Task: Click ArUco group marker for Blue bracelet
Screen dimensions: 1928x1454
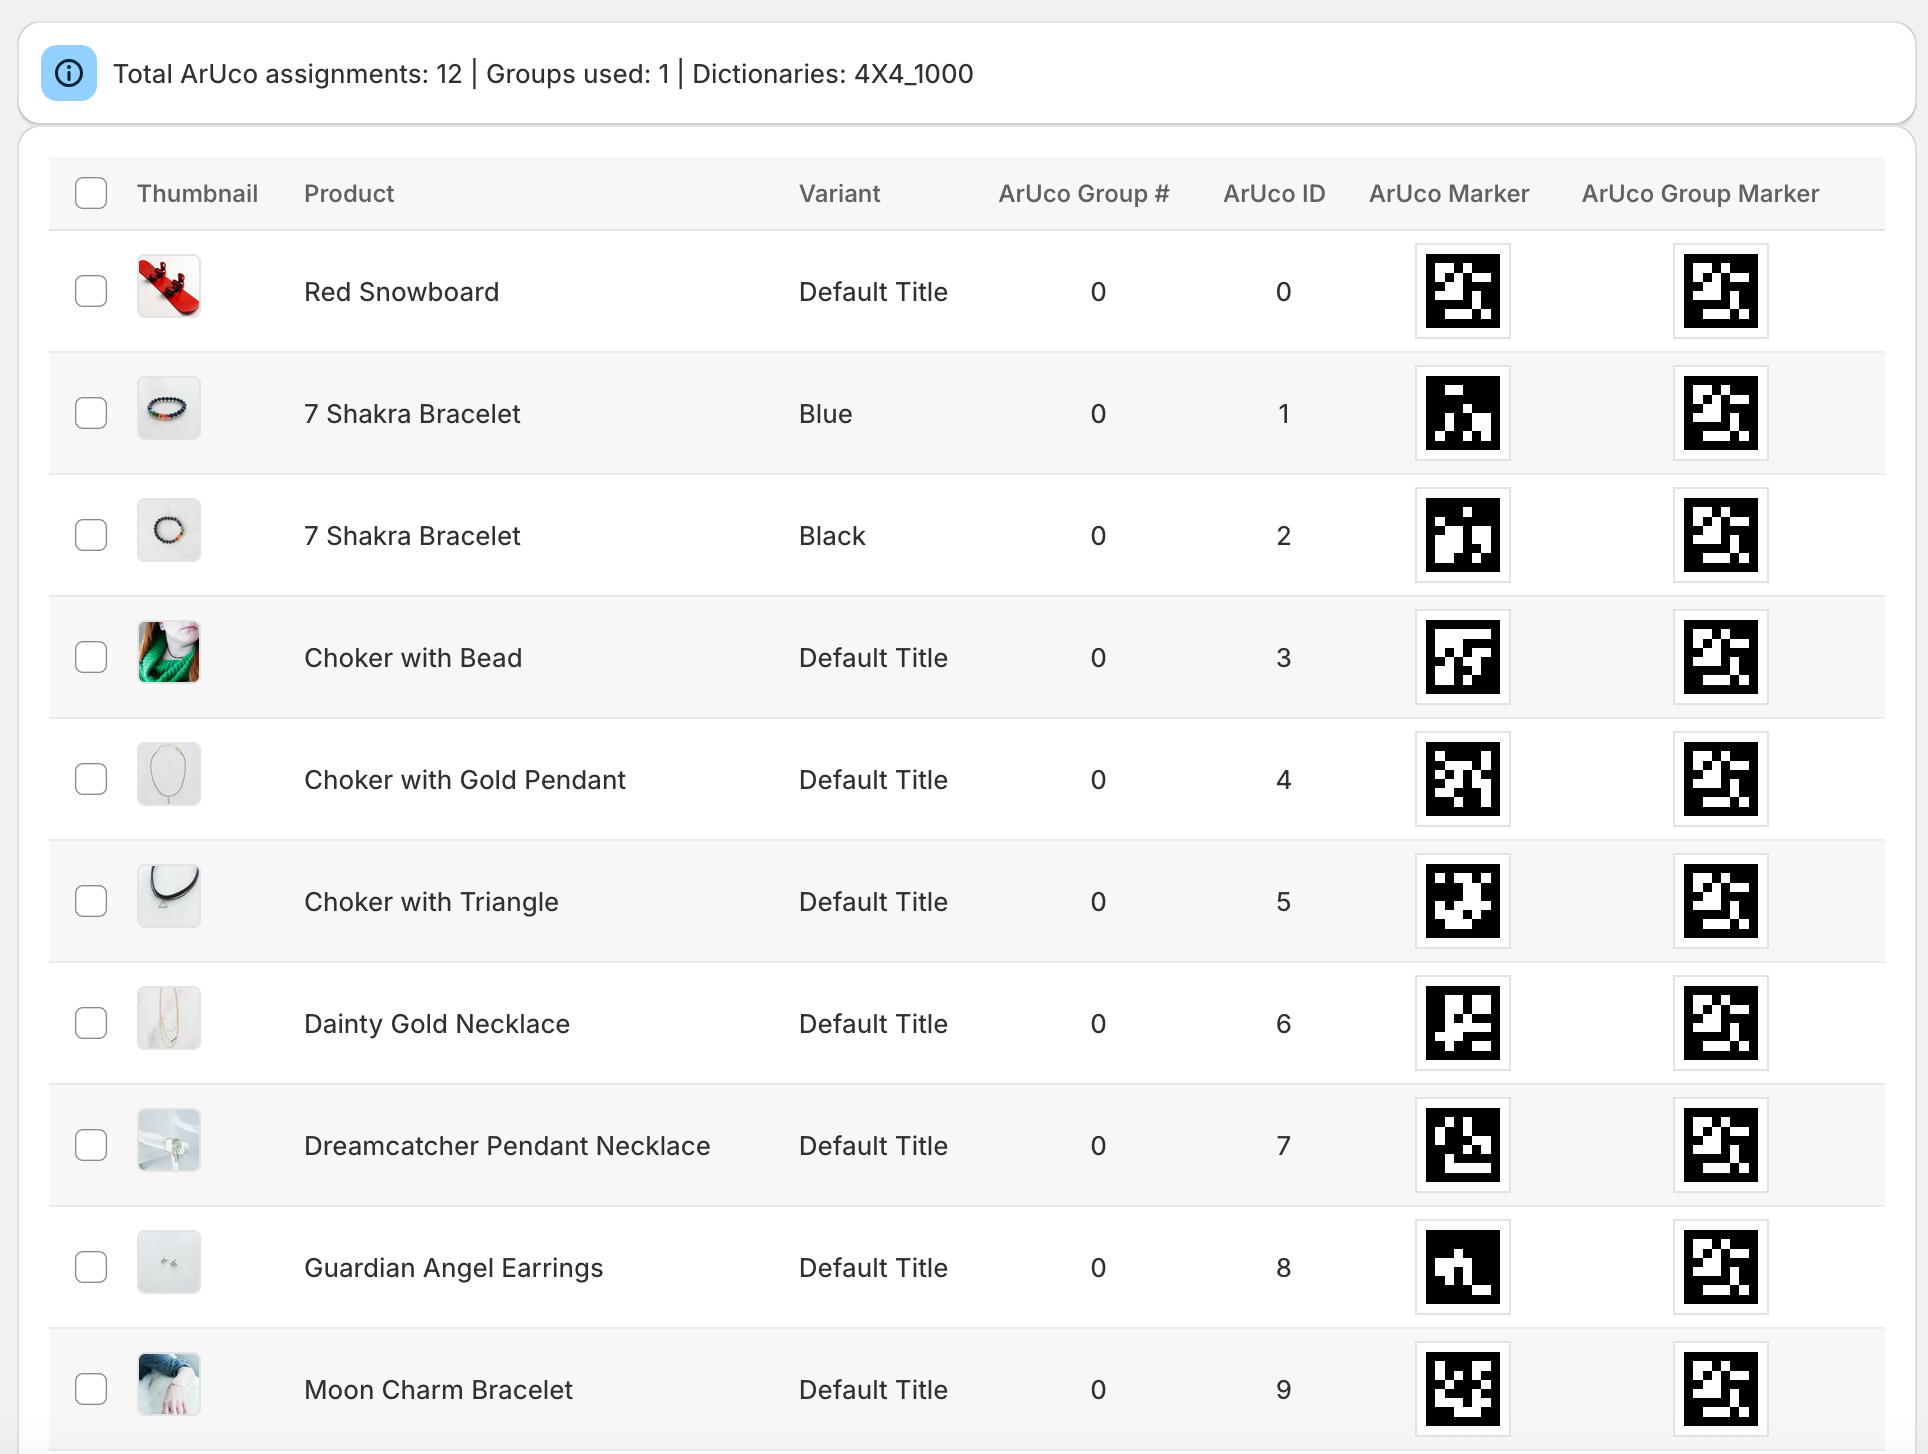Action: point(1720,413)
